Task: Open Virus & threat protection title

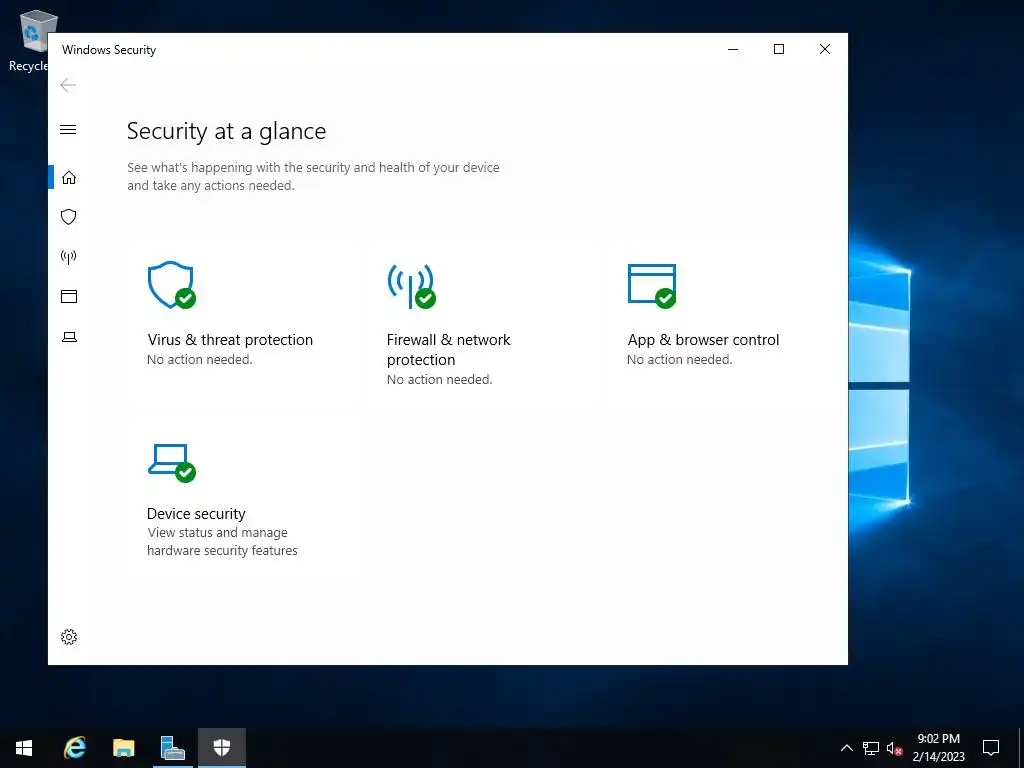Action: [230, 340]
